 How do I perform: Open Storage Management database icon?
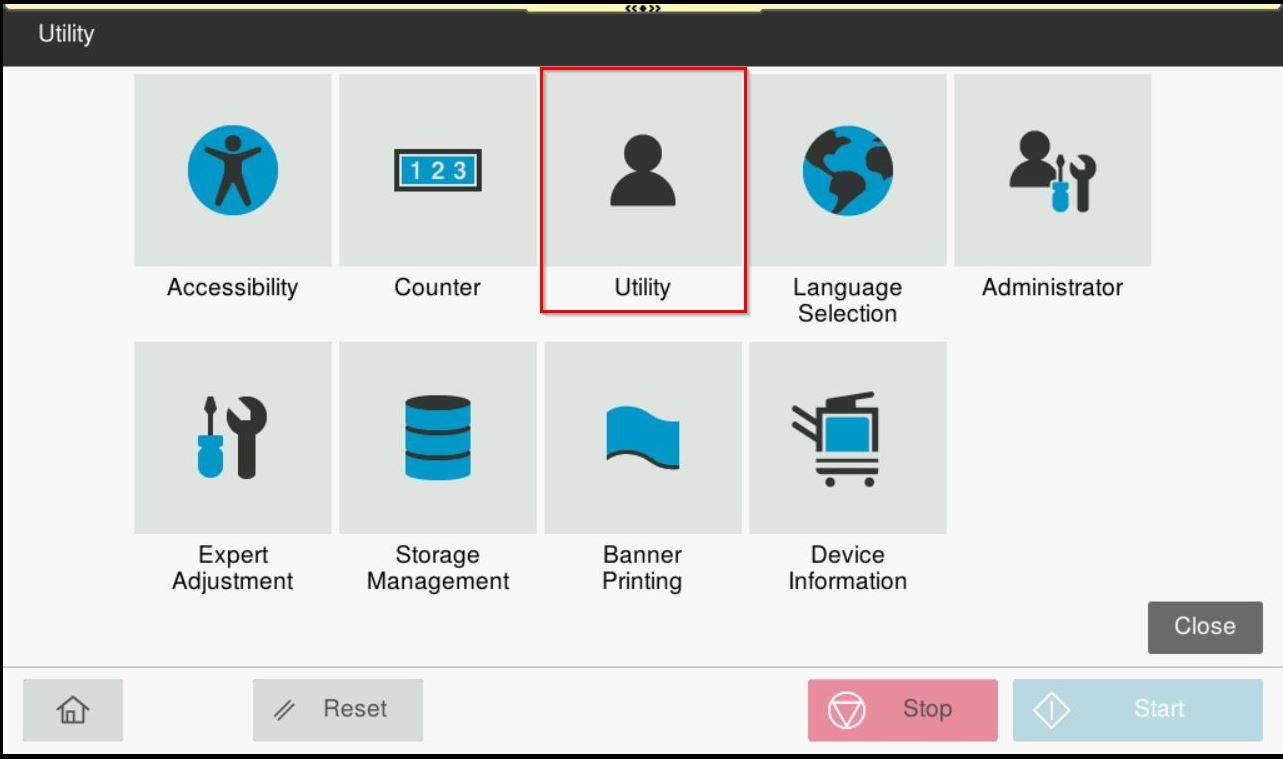(x=437, y=437)
